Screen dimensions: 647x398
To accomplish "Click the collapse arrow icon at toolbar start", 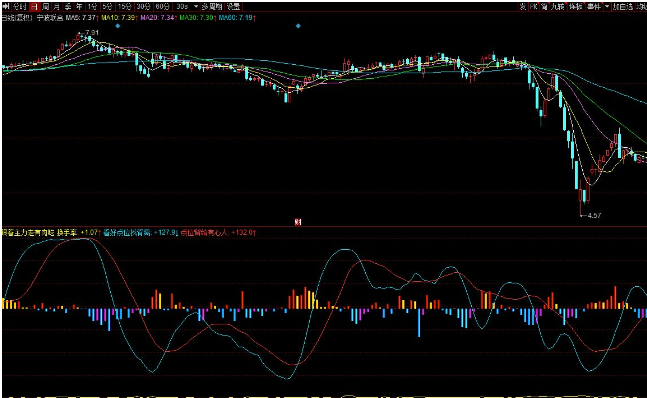I will click(6, 7).
